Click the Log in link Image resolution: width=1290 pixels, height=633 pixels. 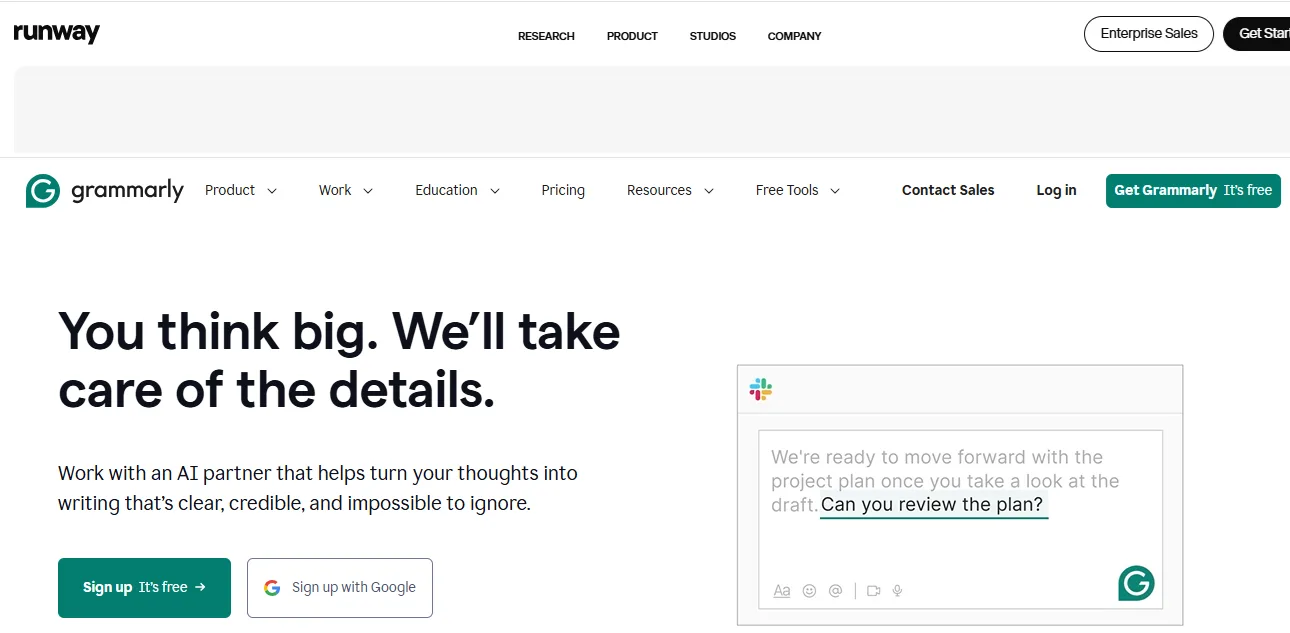(x=1056, y=190)
